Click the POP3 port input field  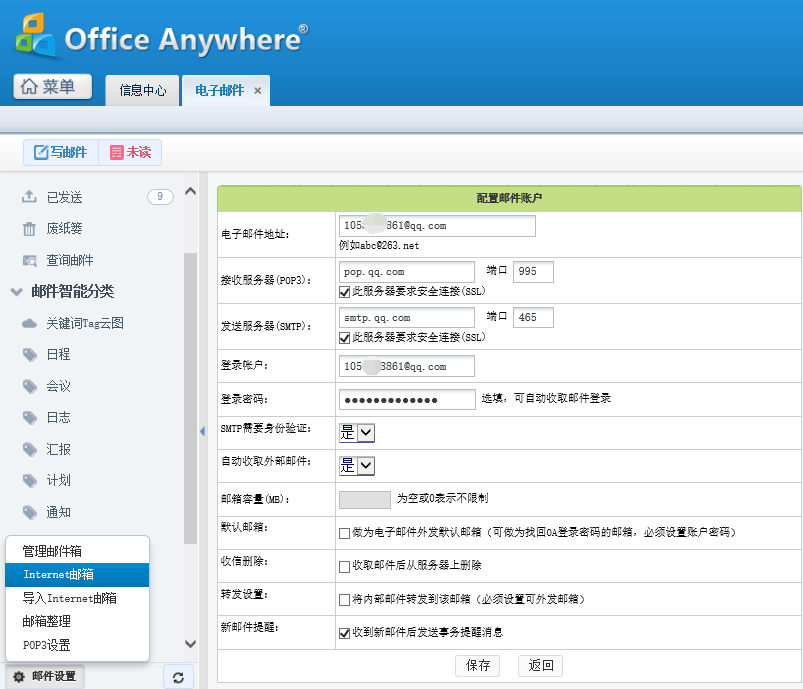532,271
